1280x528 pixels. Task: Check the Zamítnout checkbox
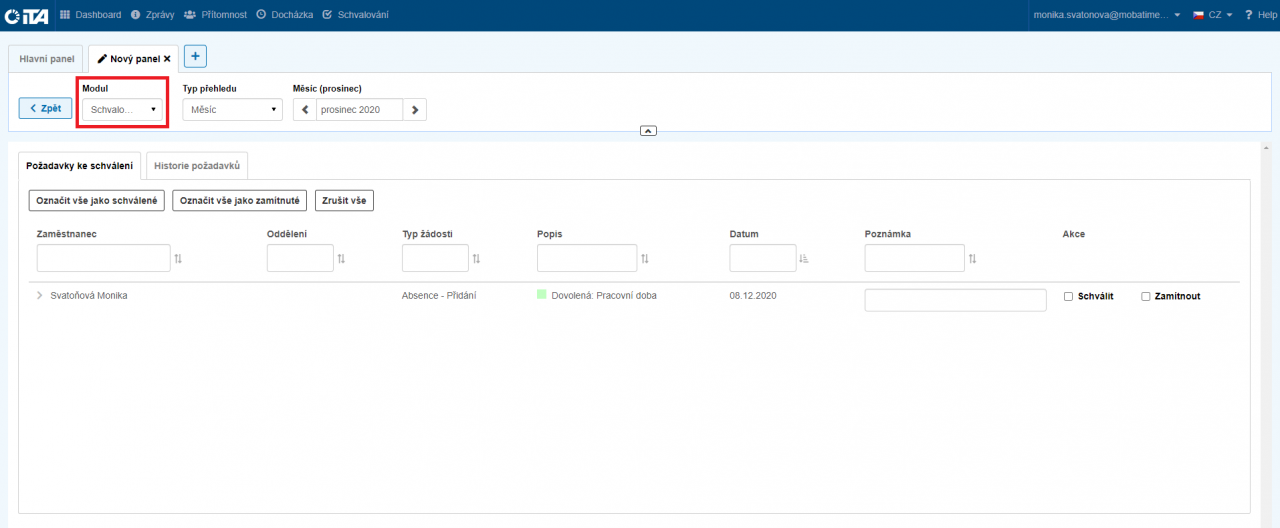pyautogui.click(x=1146, y=297)
